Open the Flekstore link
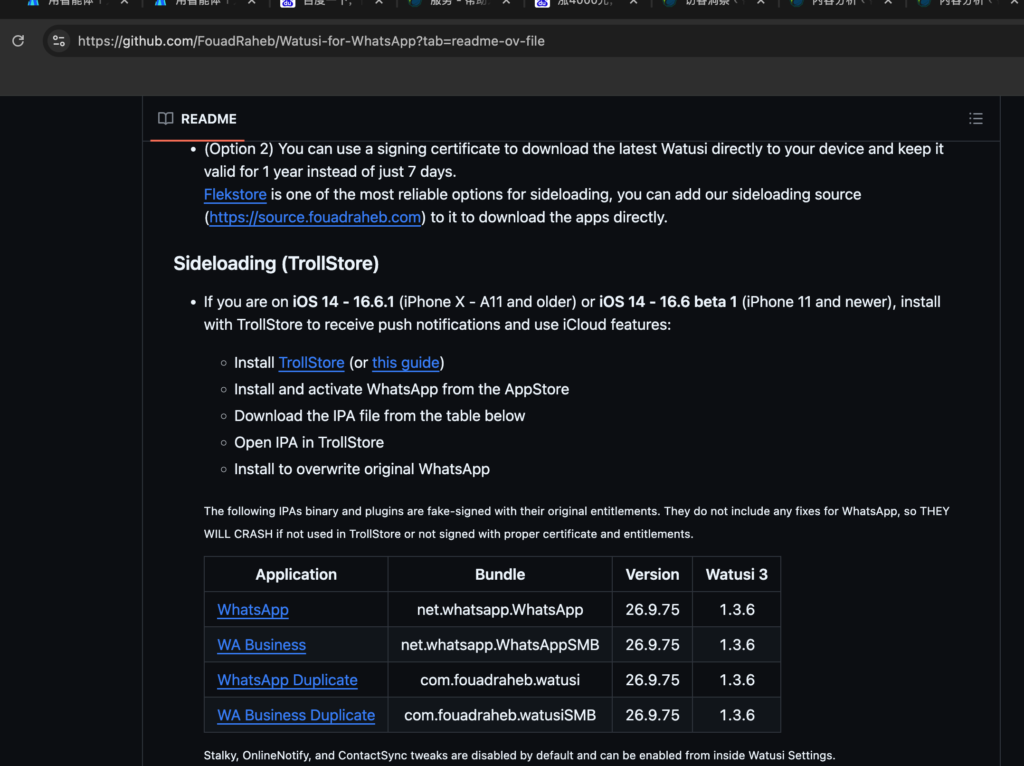The height and width of the screenshot is (766, 1024). click(x=235, y=195)
